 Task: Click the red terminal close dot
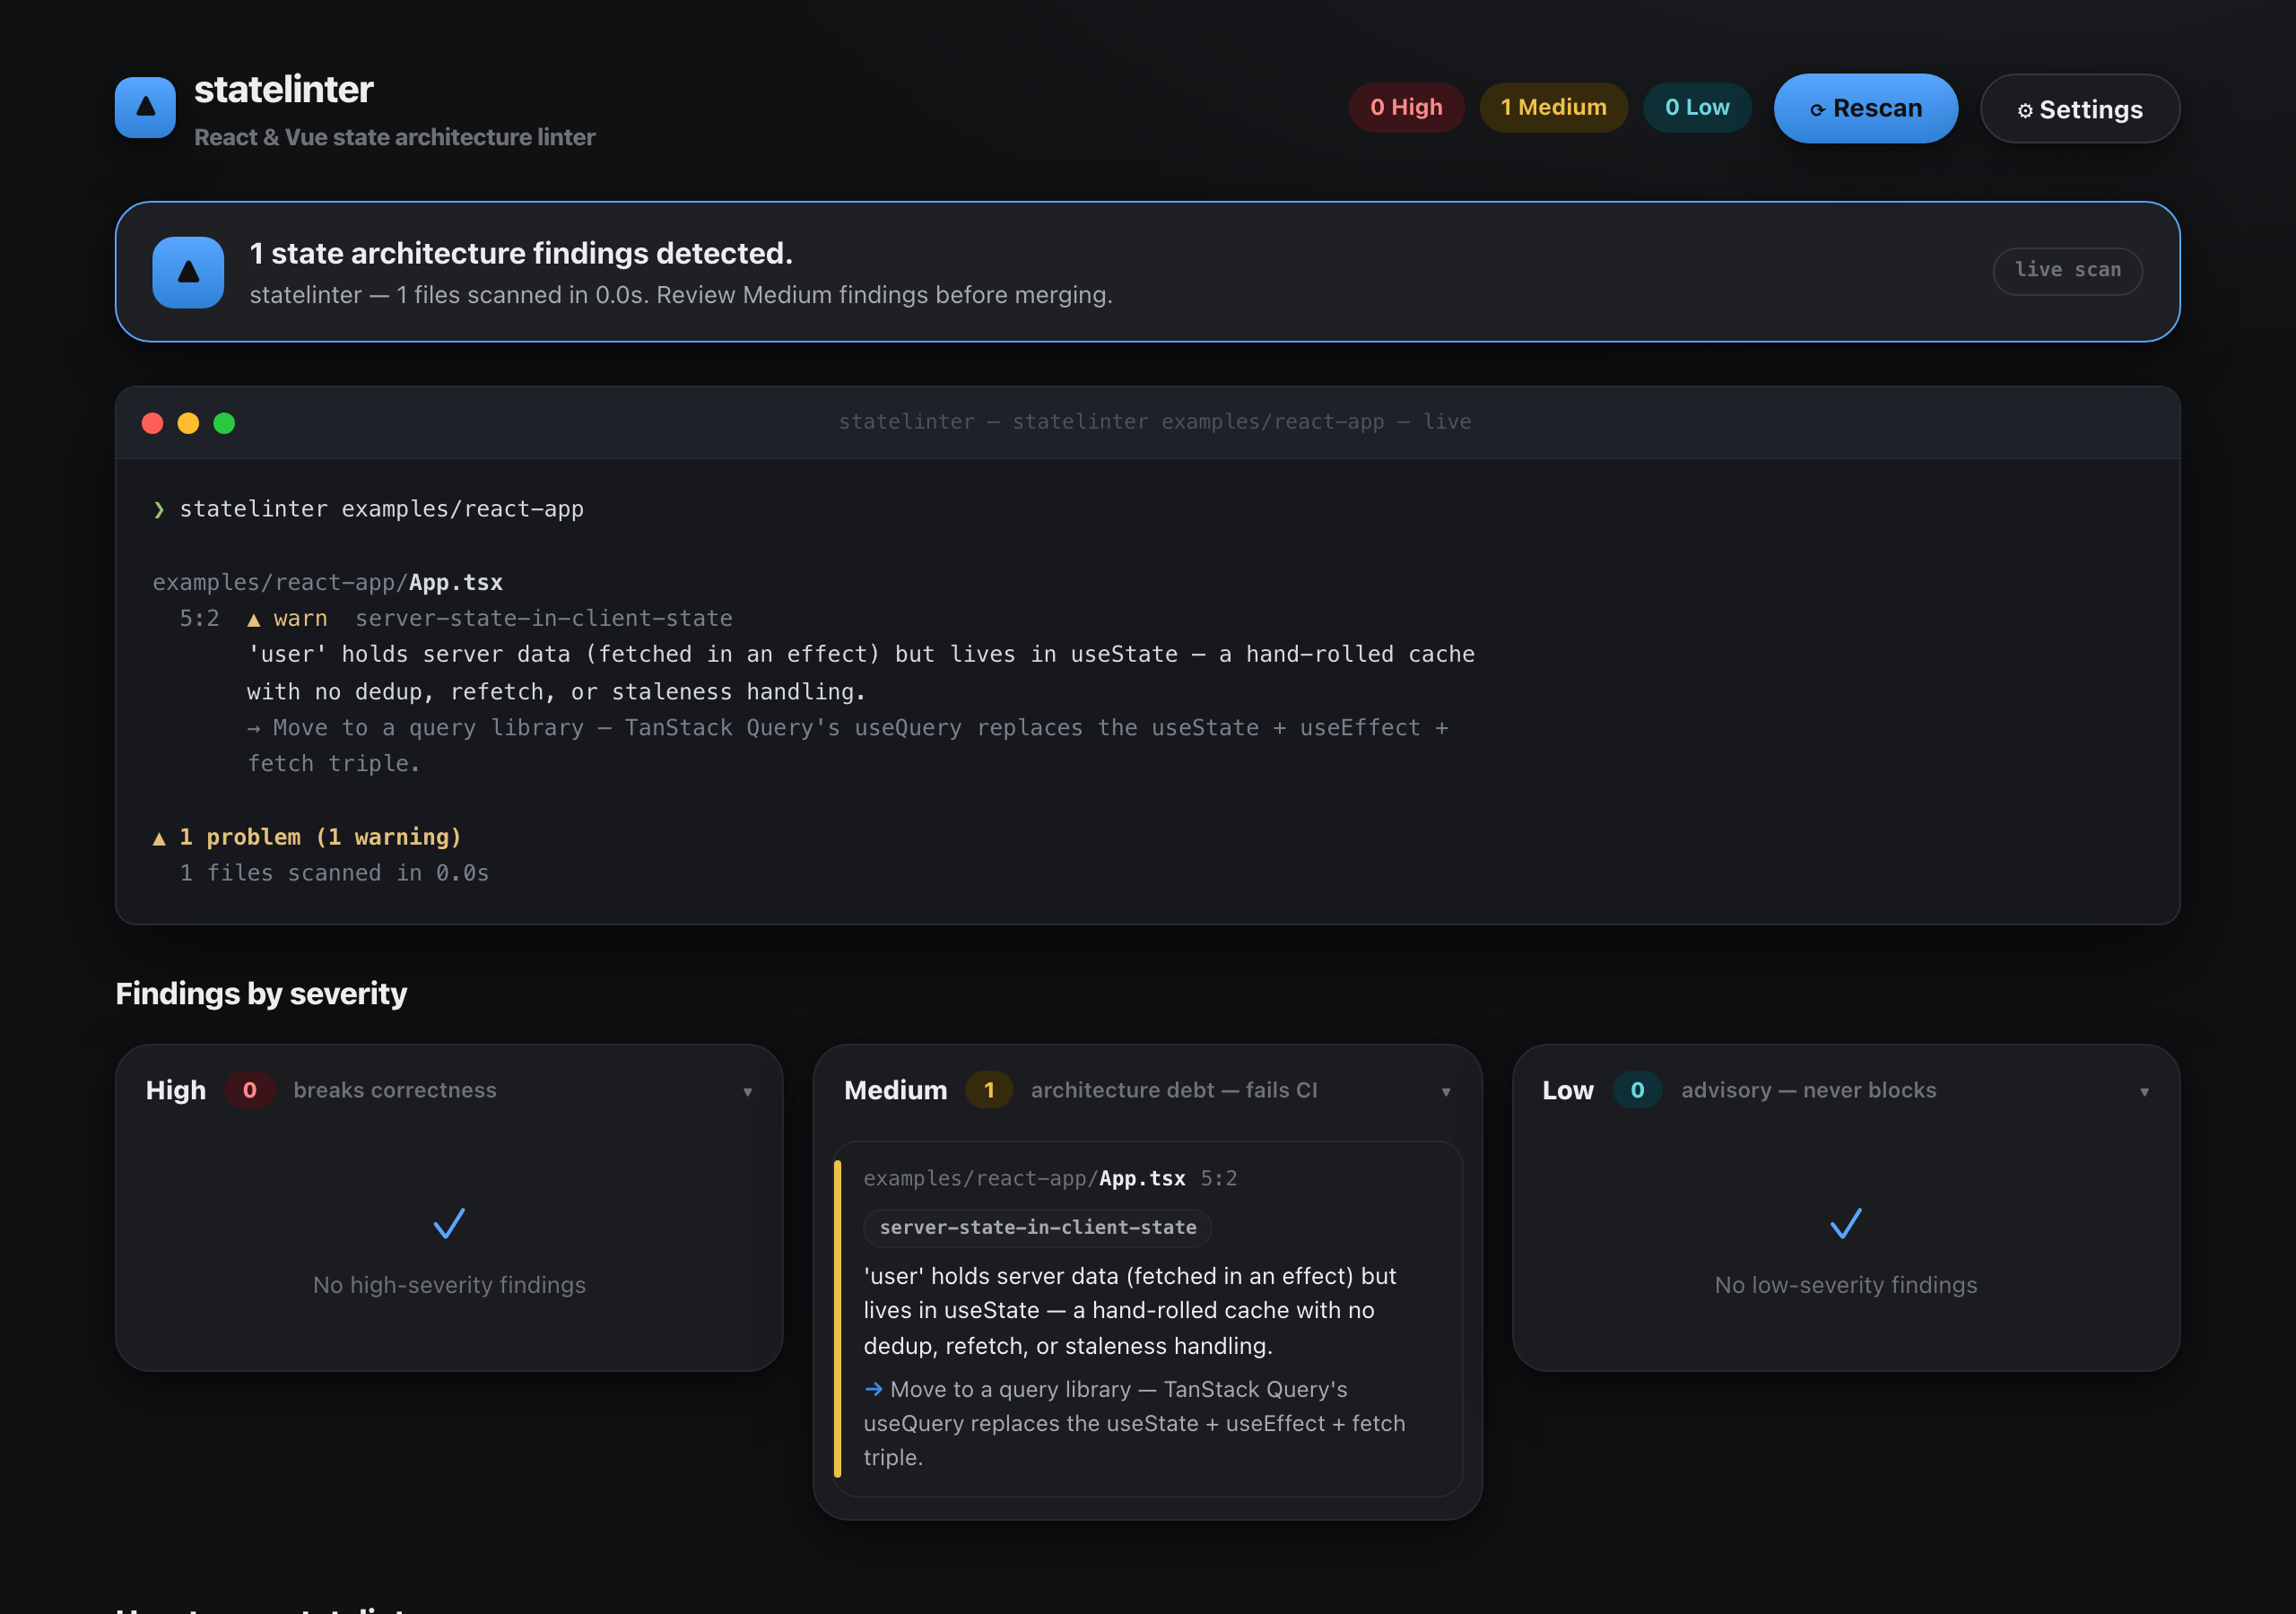click(152, 423)
